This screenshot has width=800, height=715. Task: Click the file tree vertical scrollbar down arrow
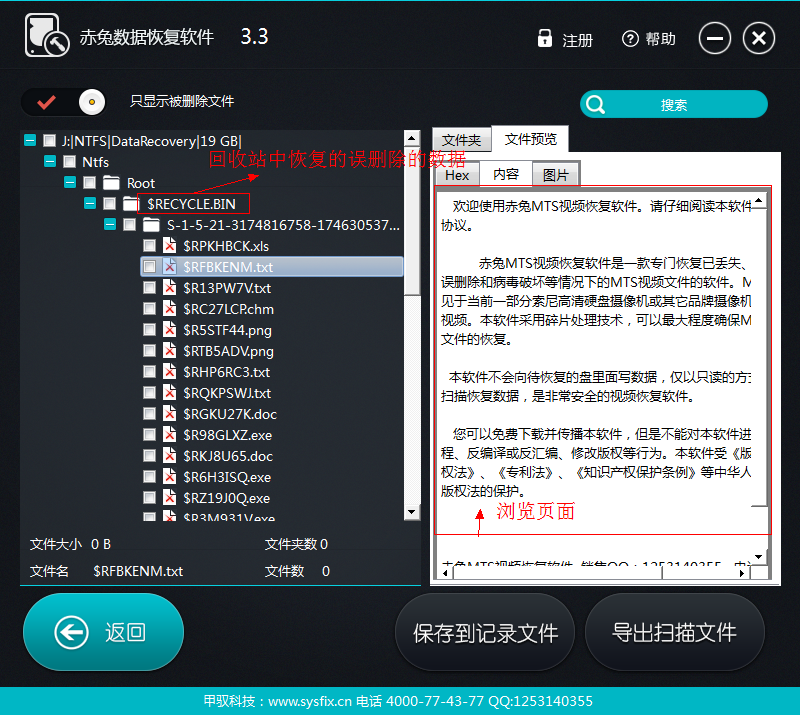[411, 512]
